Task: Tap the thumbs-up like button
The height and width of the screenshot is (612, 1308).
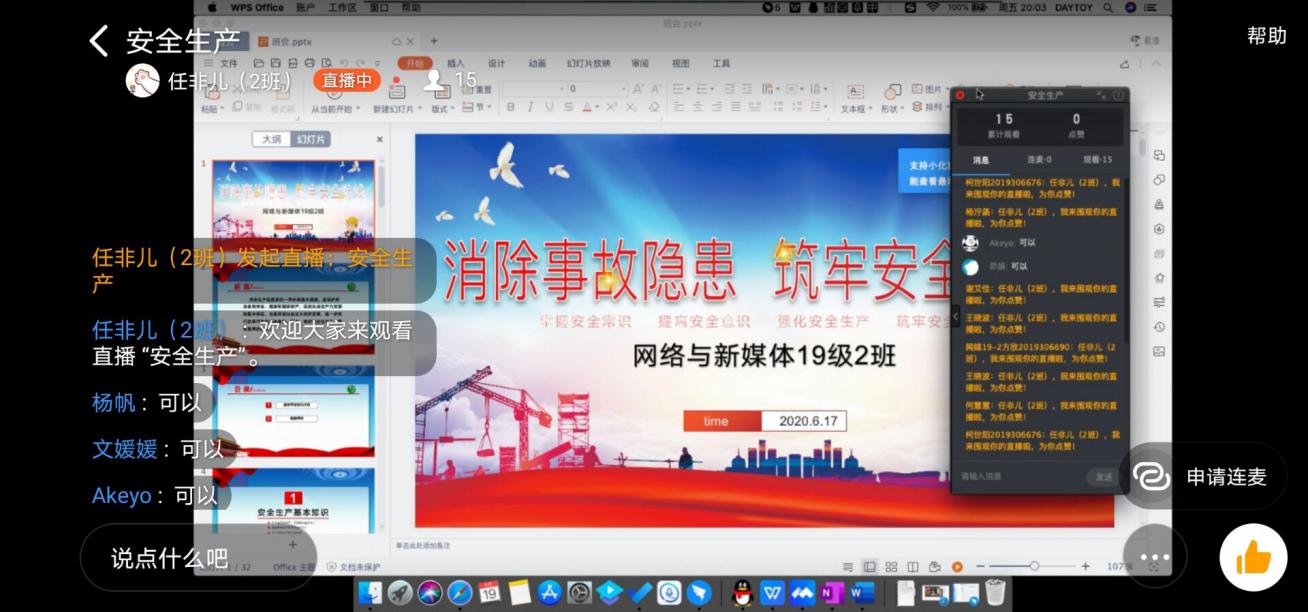Action: coord(1253,557)
